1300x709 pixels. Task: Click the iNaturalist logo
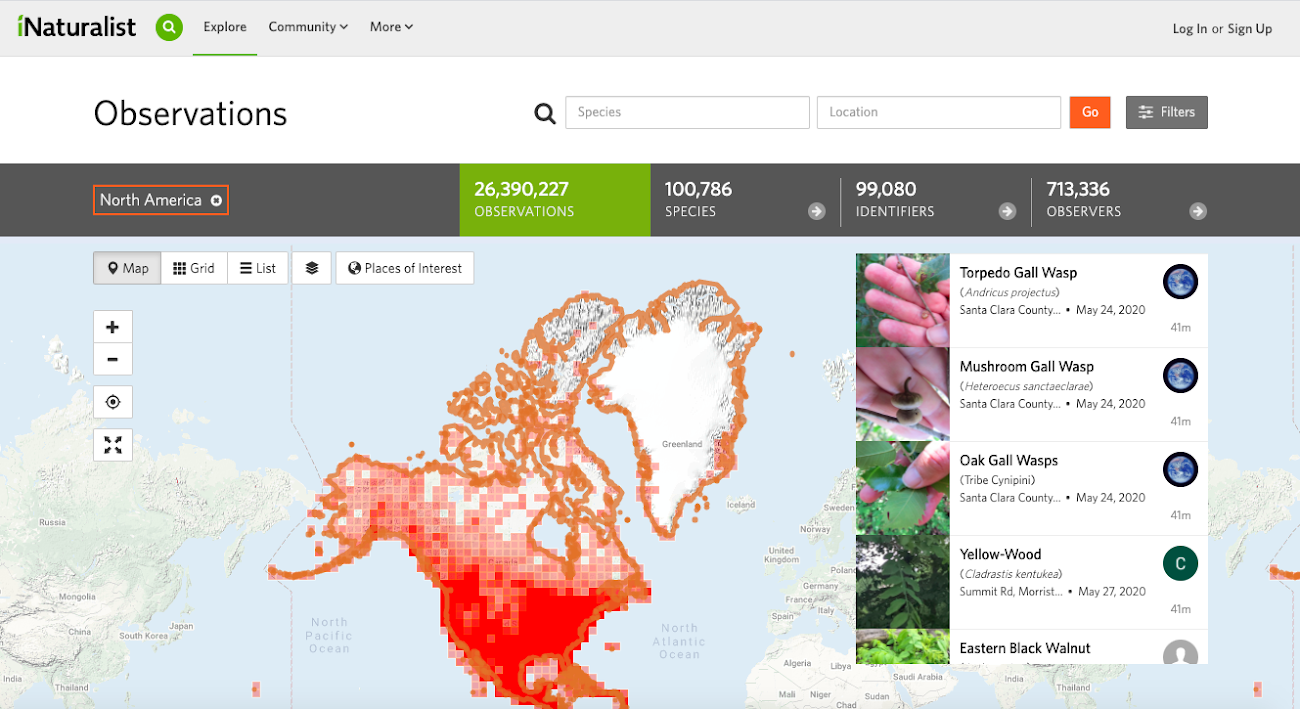pyautogui.click(x=77, y=27)
